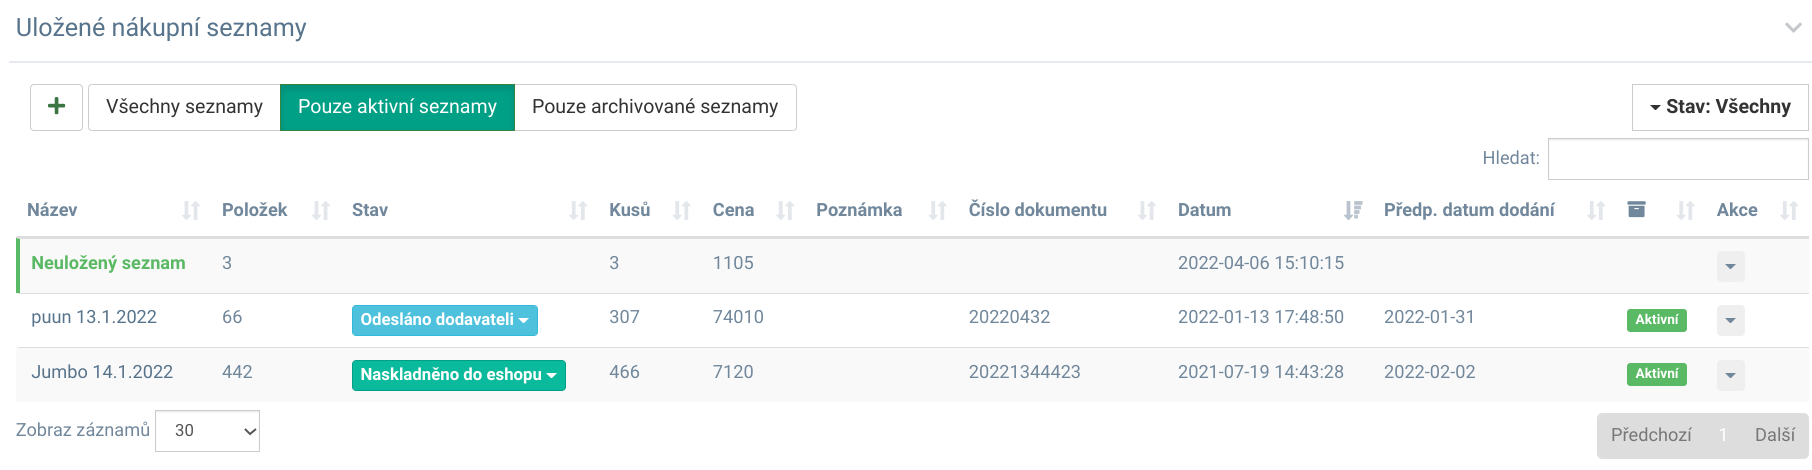Switch to Pouze archivované seznamy tab

[x=655, y=107]
